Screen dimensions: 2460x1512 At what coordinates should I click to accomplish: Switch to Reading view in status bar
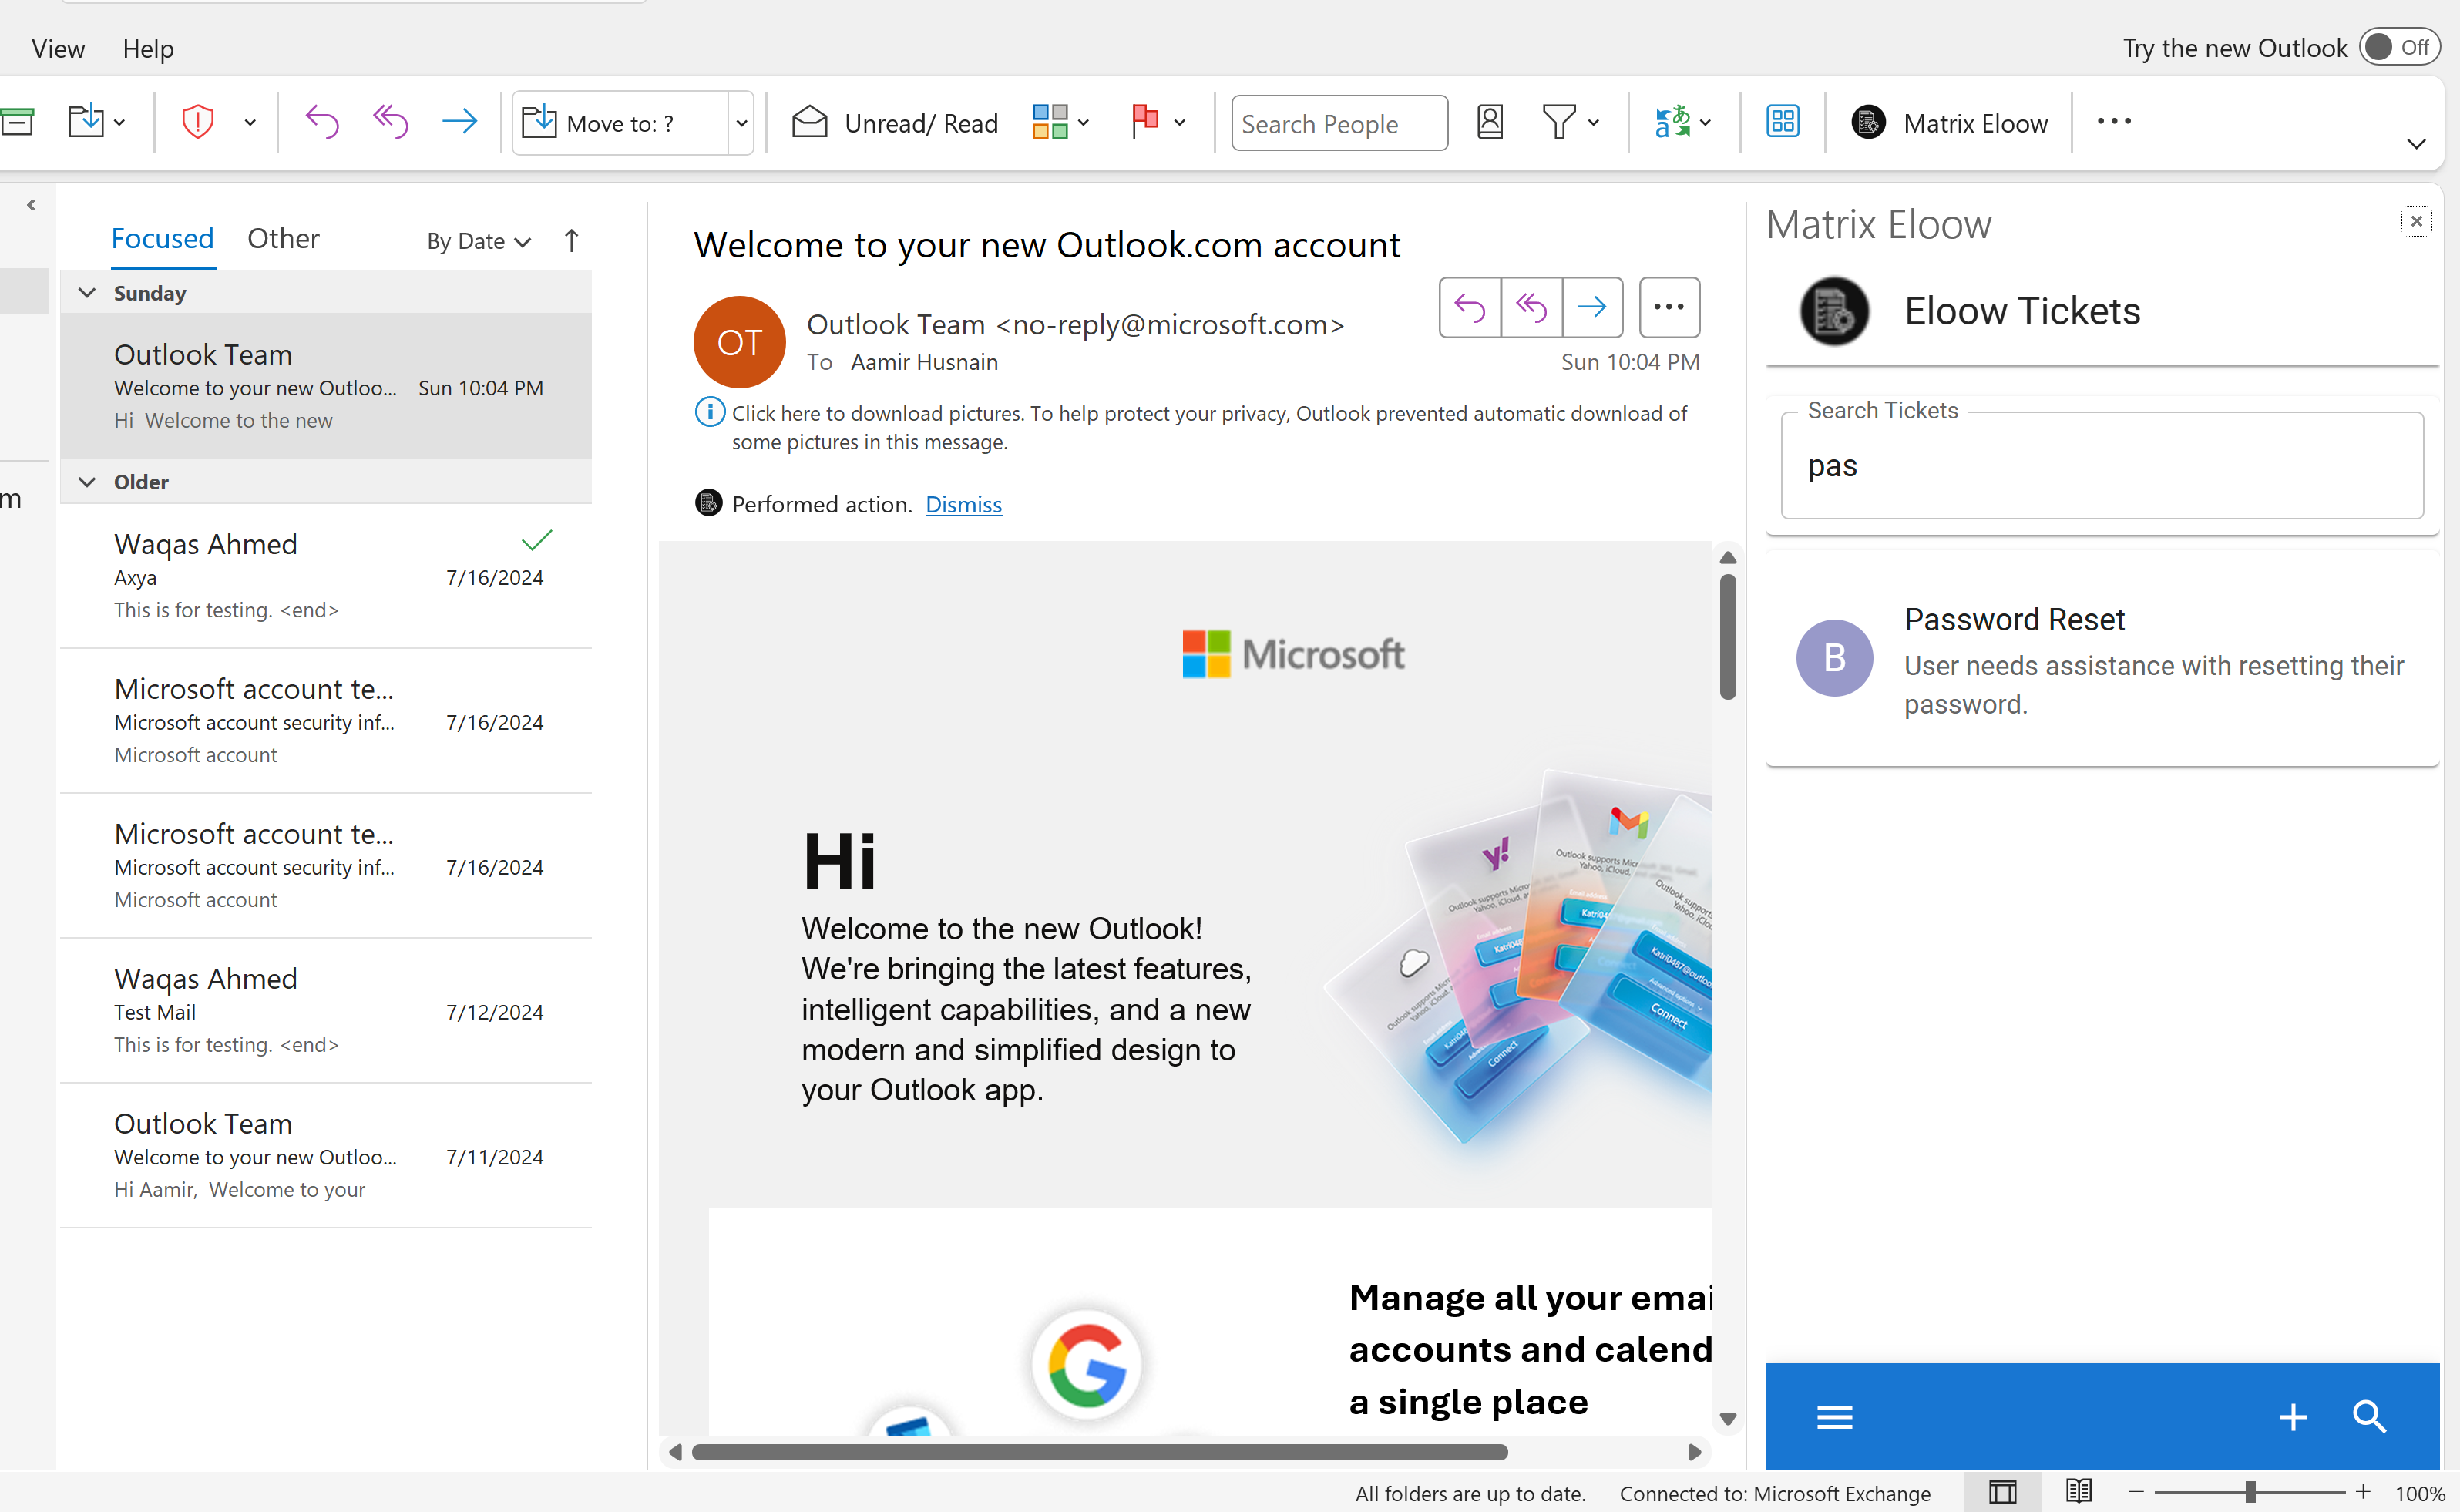coord(2078,1493)
